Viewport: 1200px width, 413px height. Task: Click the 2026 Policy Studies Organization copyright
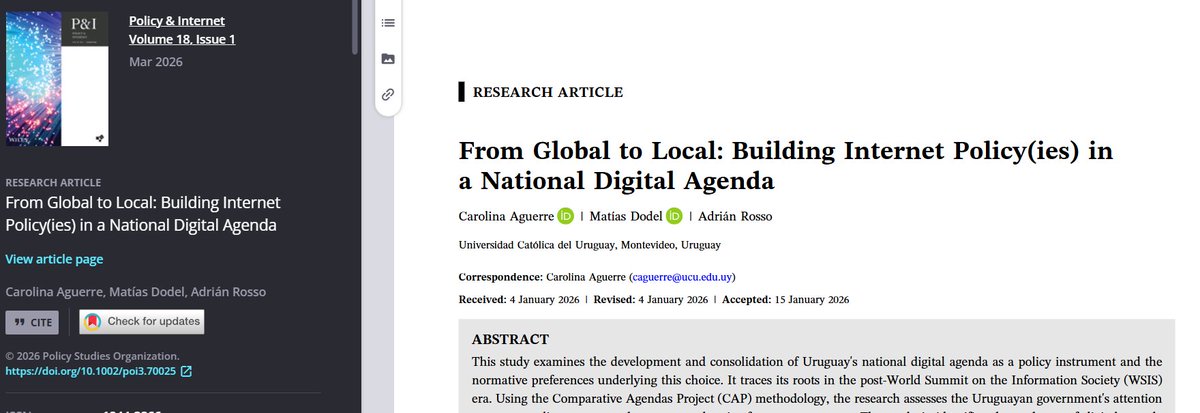[x=92, y=355]
